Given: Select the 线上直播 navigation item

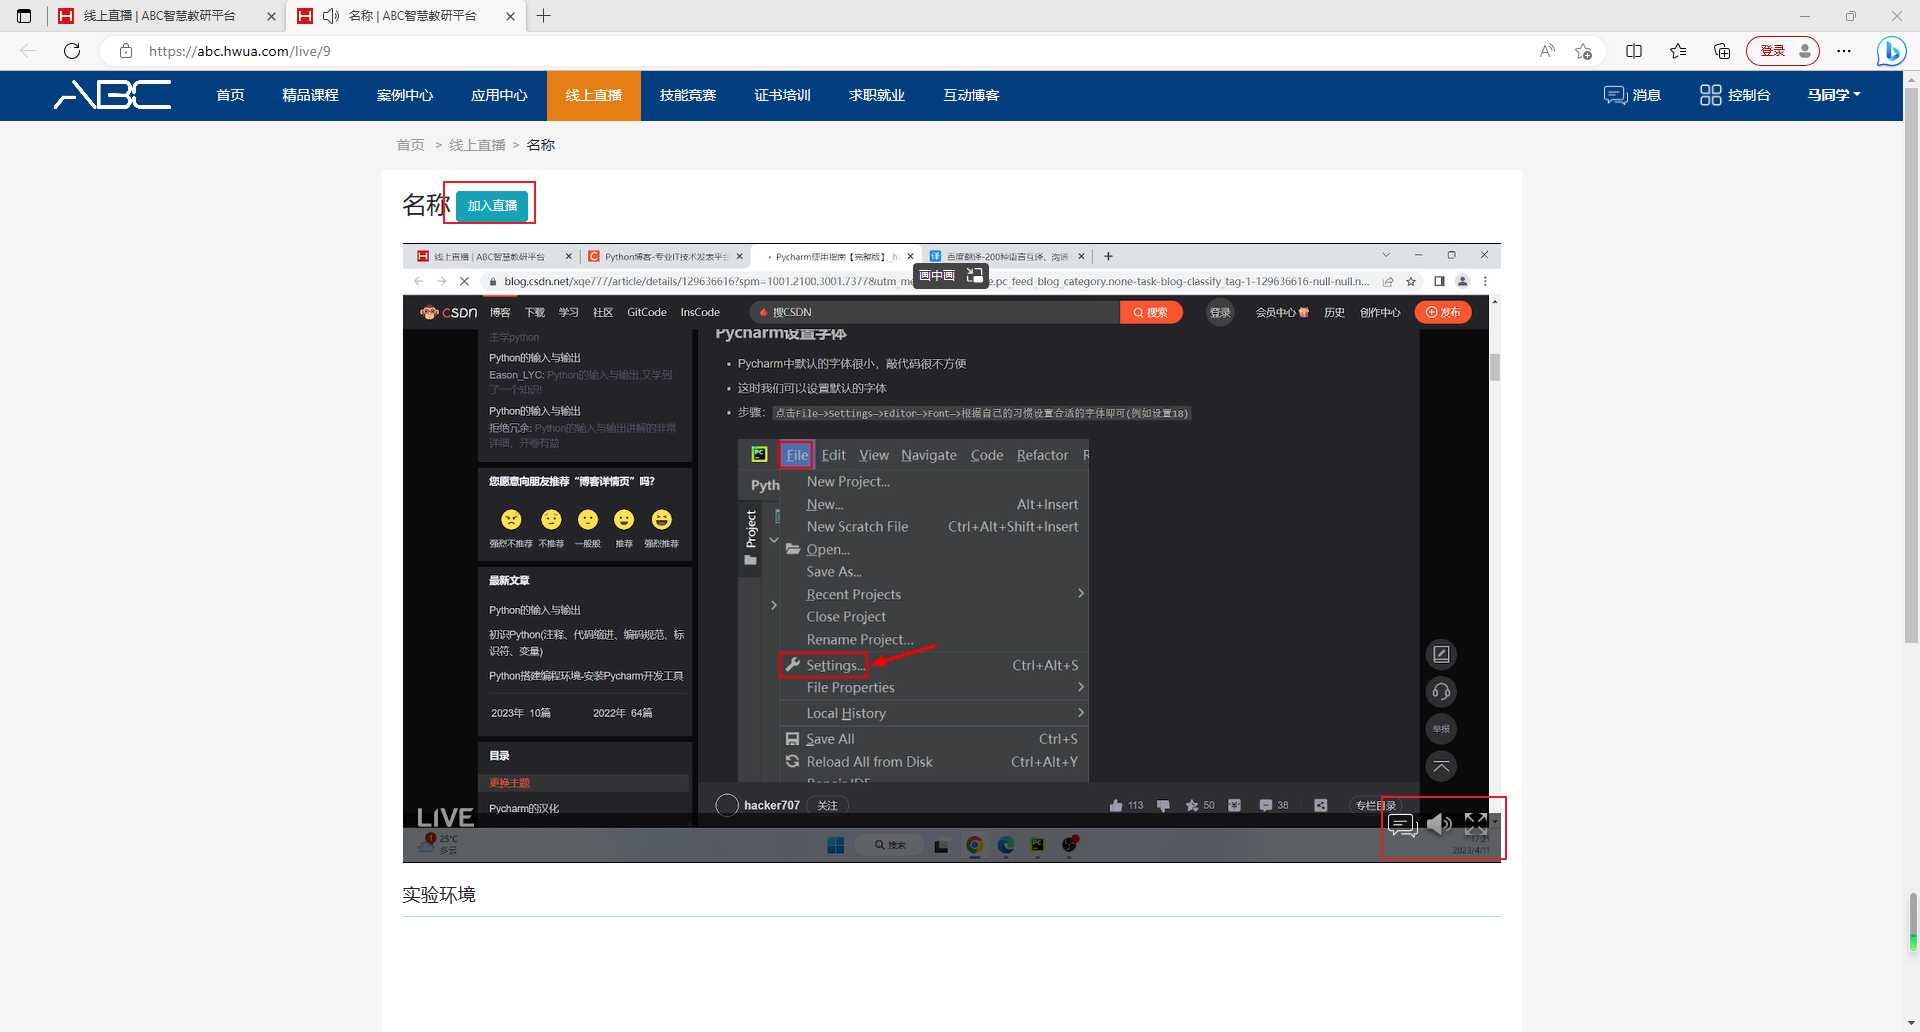Looking at the screenshot, I should 594,95.
